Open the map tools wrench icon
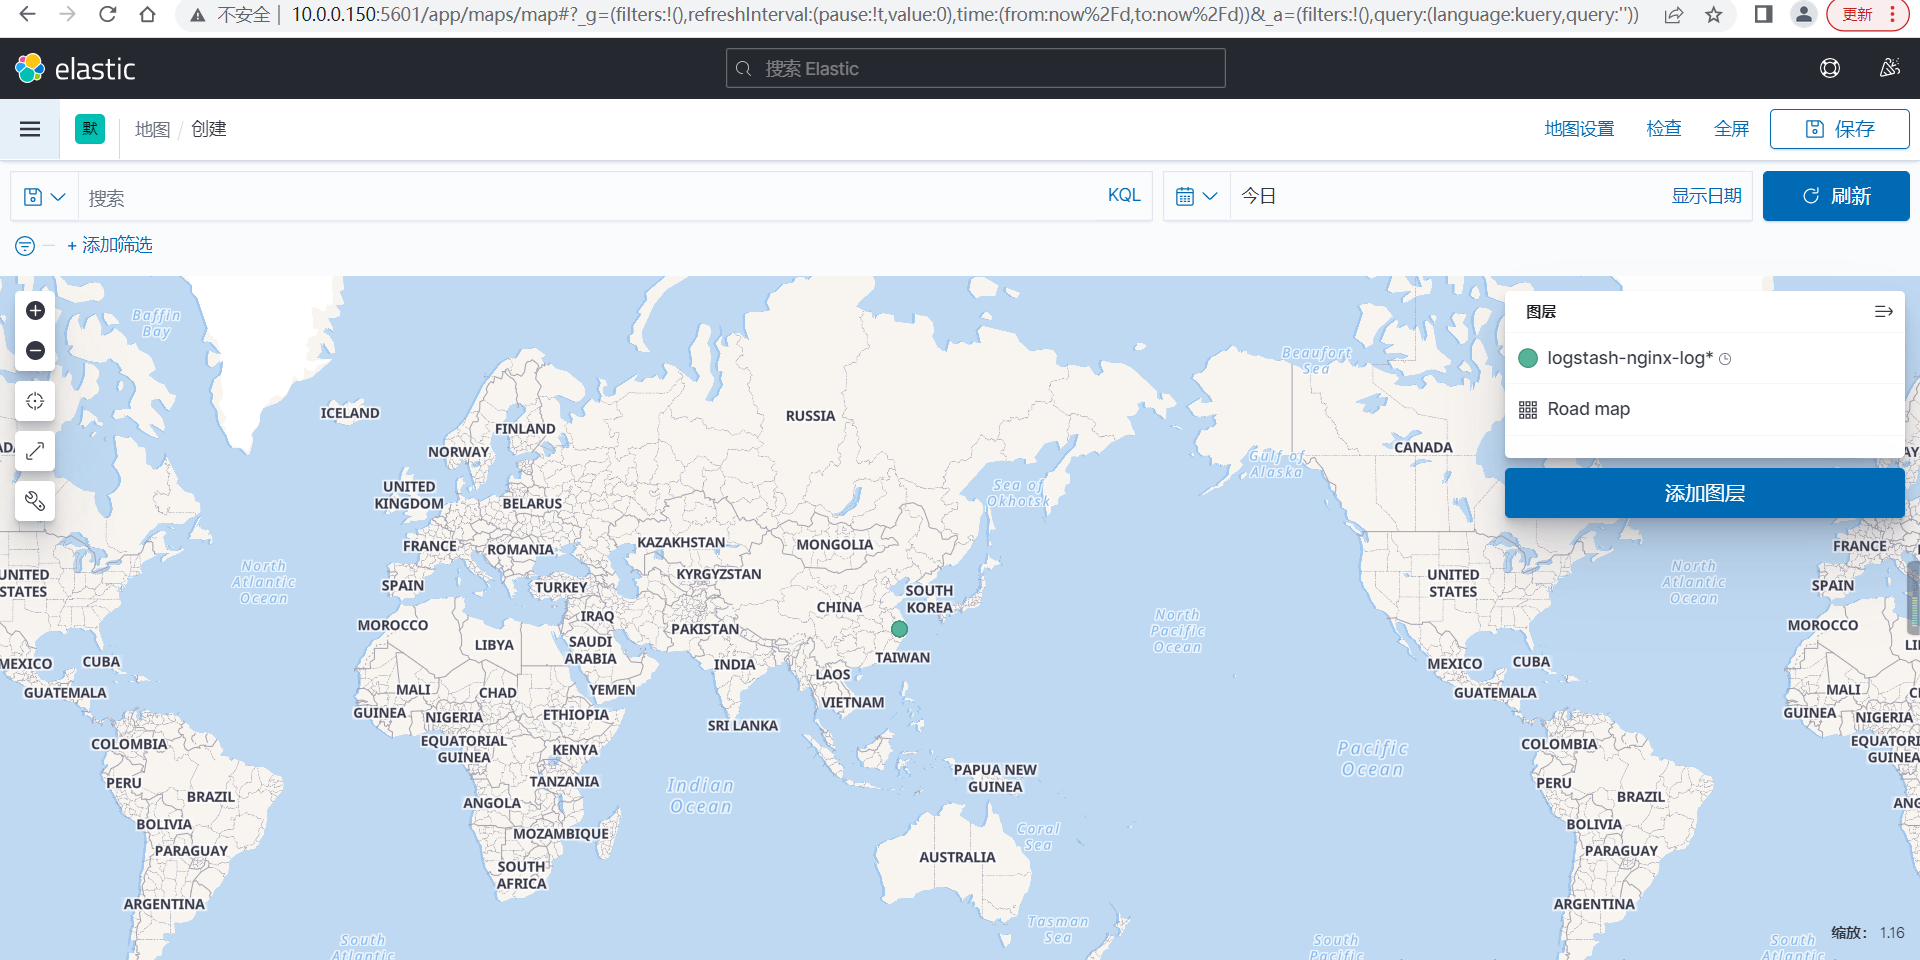This screenshot has width=1920, height=960. click(x=35, y=501)
